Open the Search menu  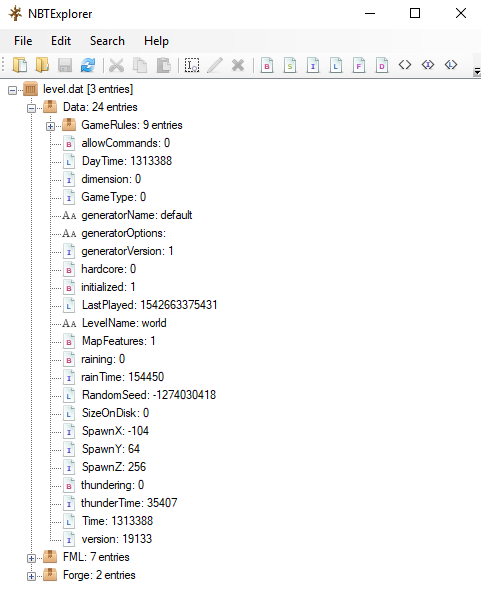click(x=107, y=41)
